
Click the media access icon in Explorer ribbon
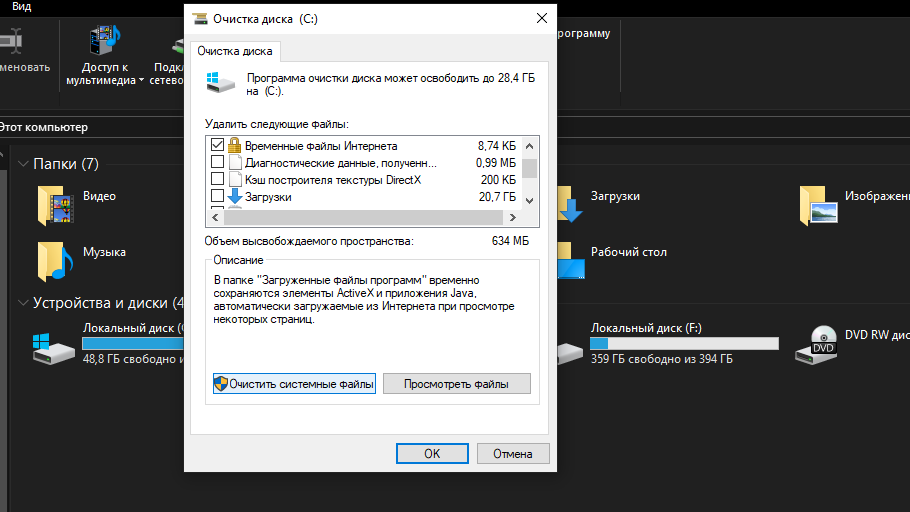pos(105,40)
